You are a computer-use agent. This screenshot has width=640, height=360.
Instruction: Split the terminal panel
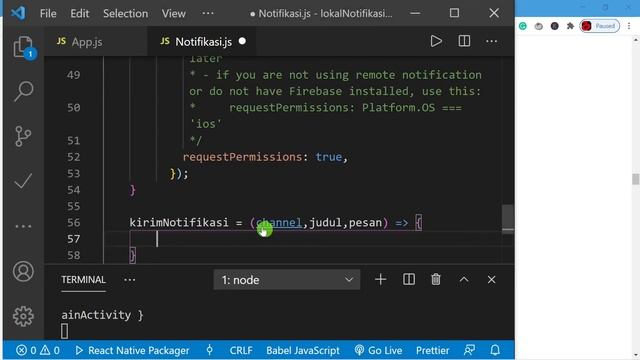(x=409, y=280)
